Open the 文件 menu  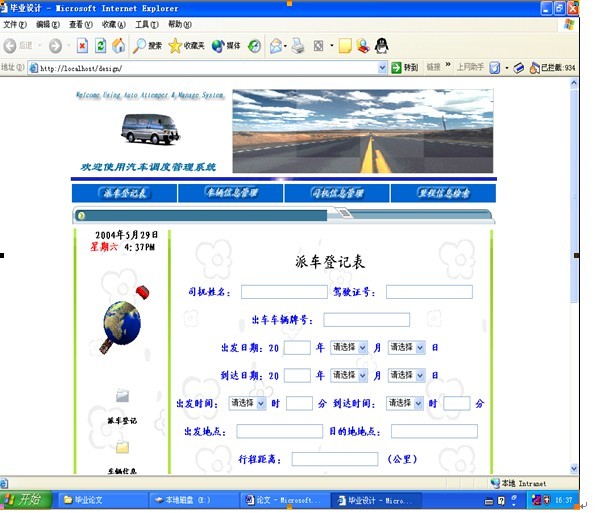coord(15,24)
